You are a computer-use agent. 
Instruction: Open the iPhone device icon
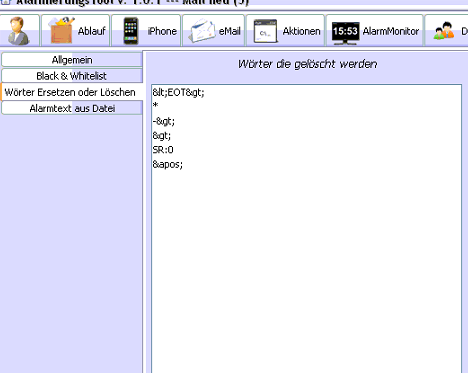click(131, 31)
